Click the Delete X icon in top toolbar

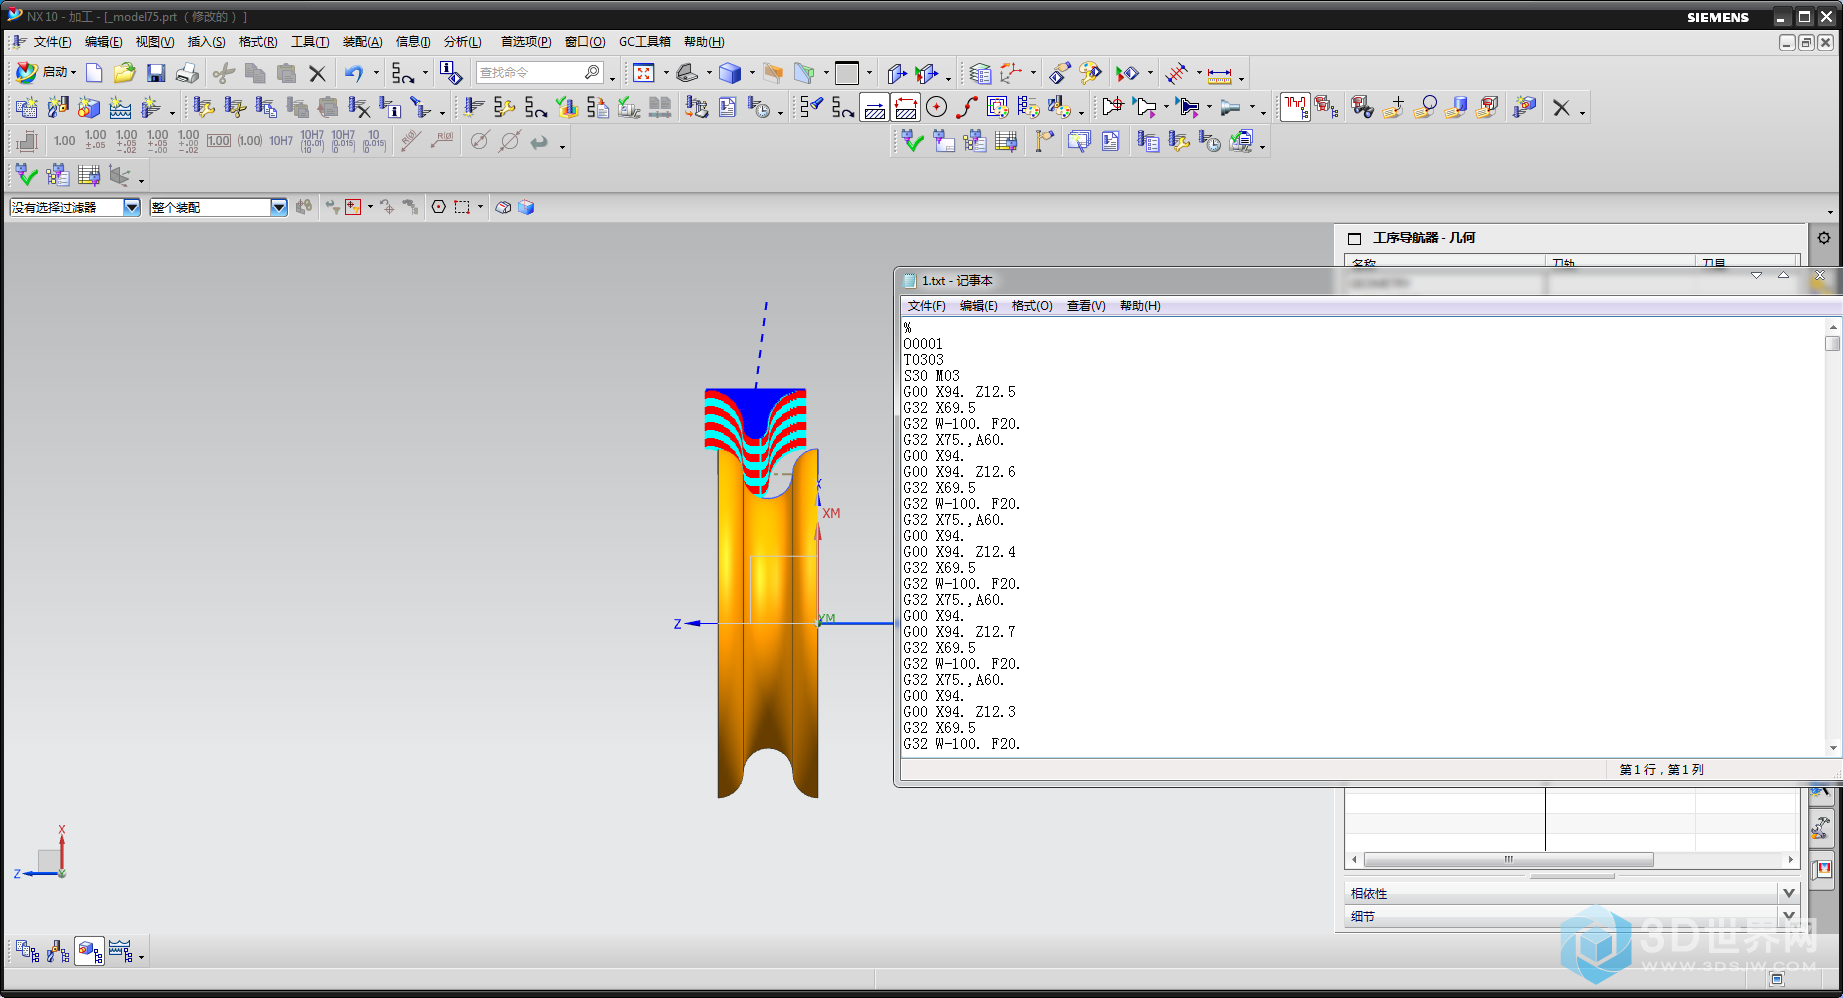pos(317,73)
